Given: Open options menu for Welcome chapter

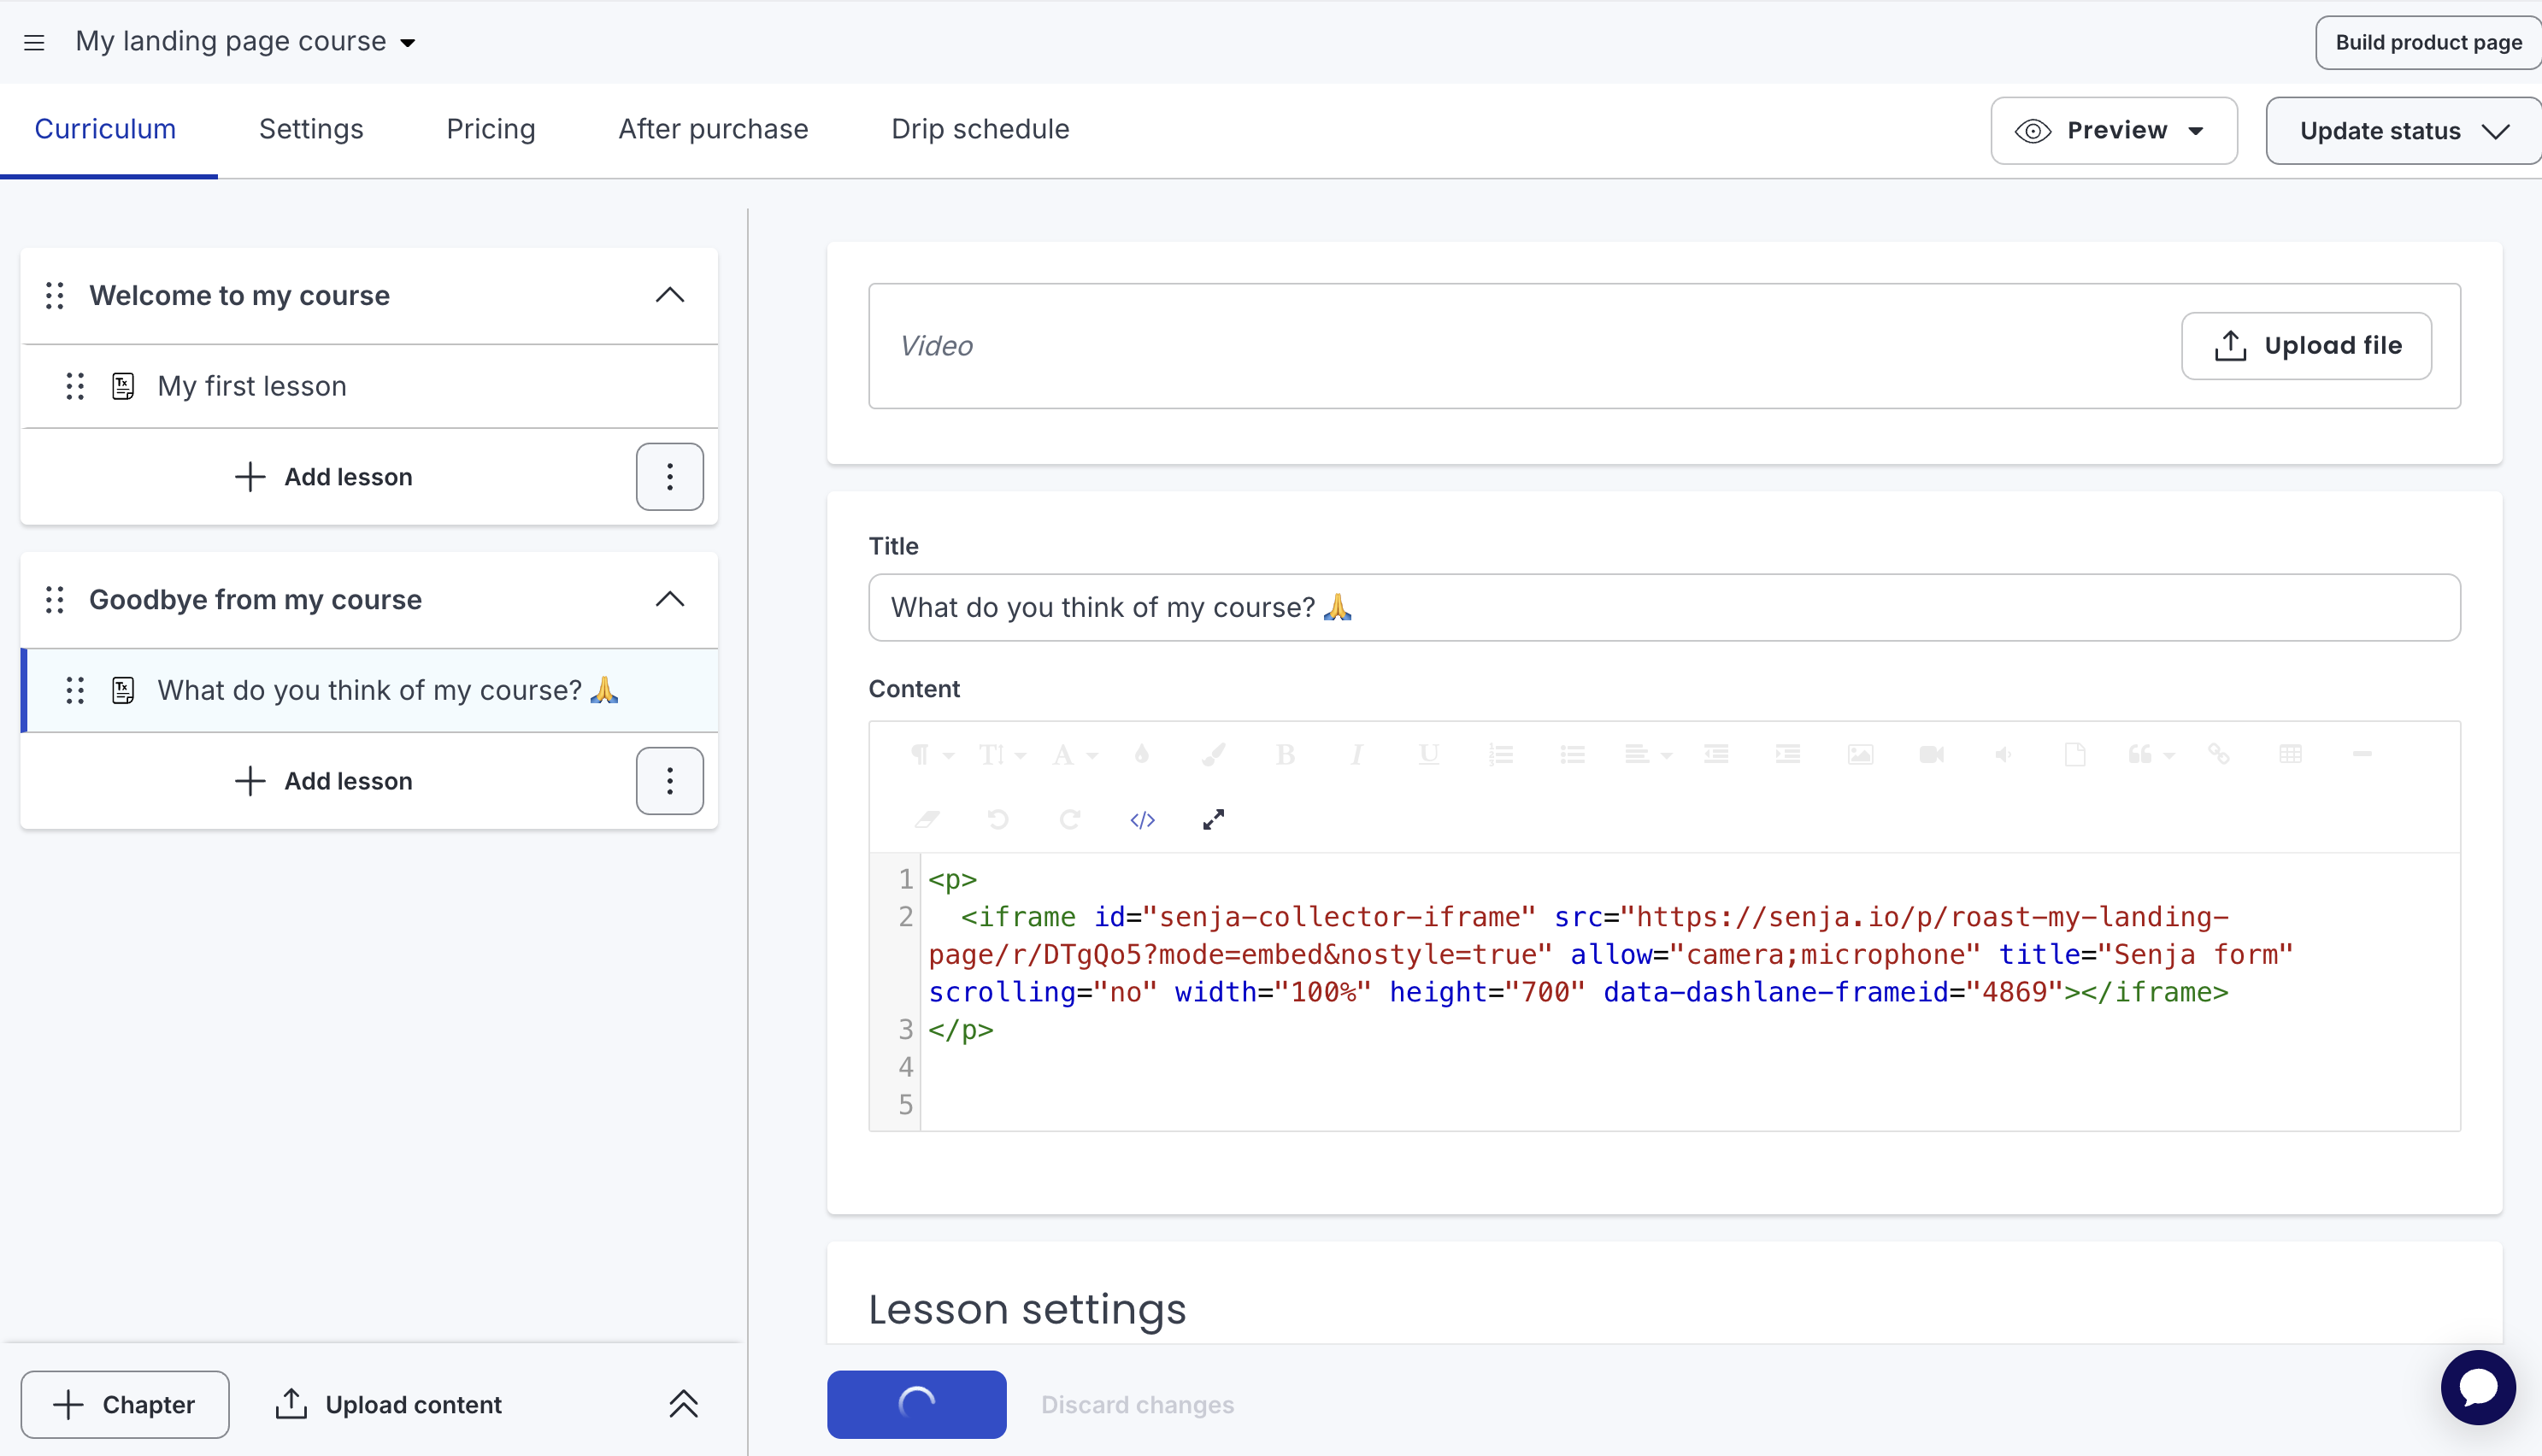Looking at the screenshot, I should 670,477.
